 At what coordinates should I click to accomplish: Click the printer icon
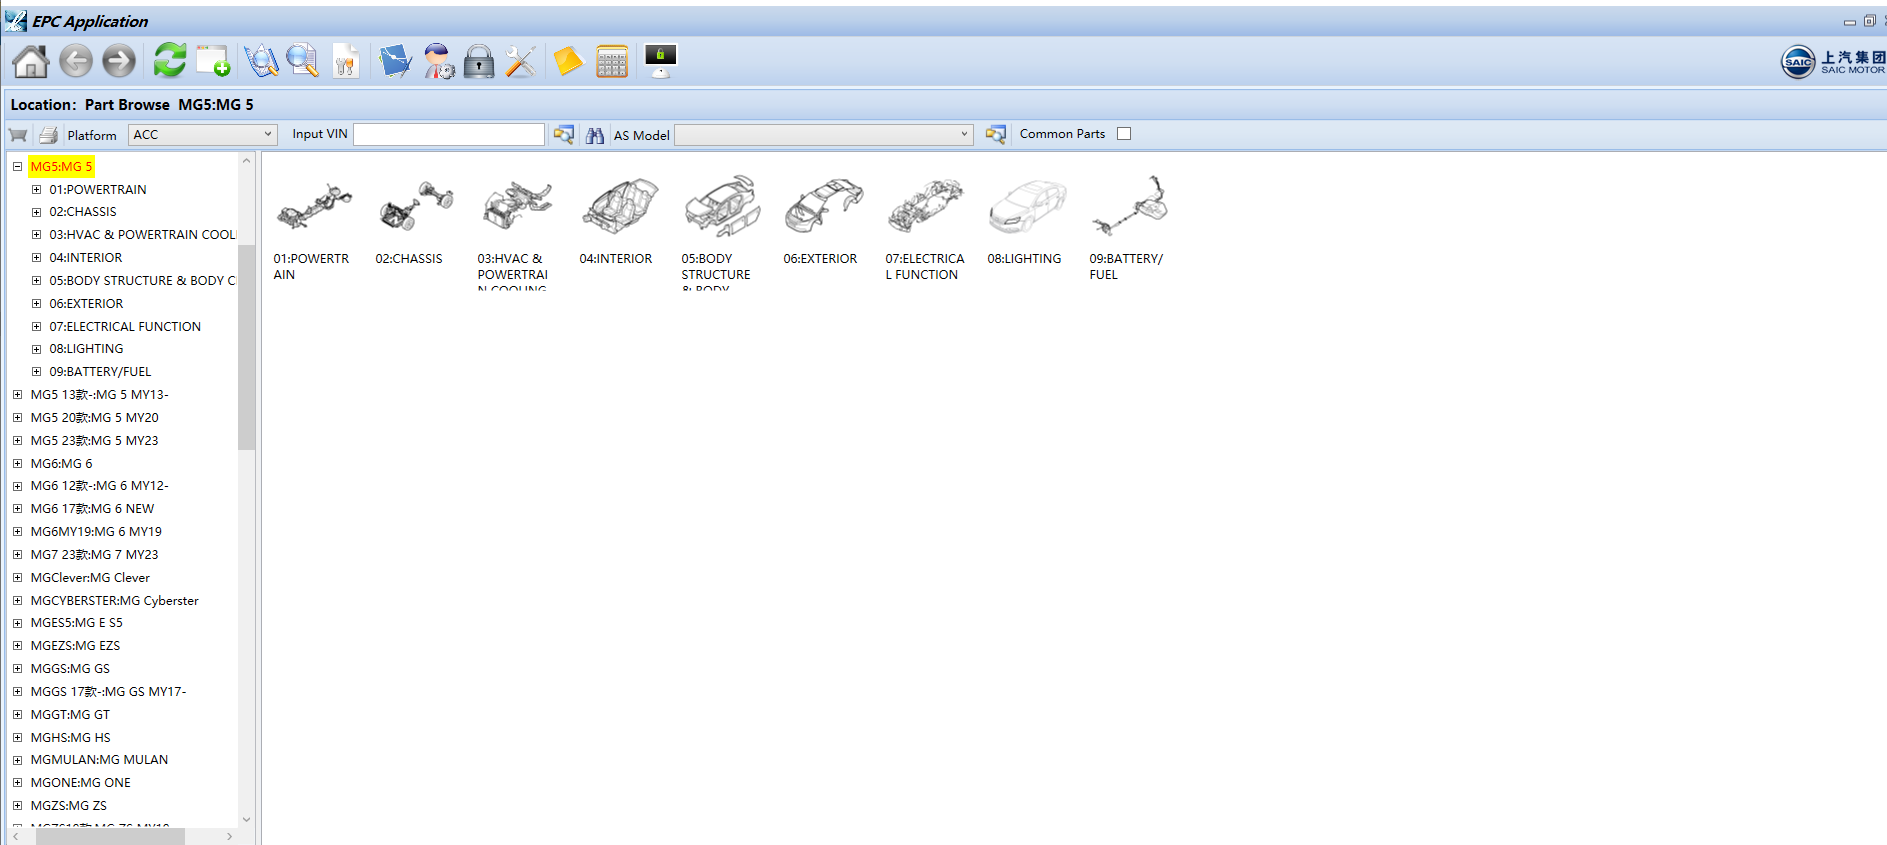coord(48,135)
